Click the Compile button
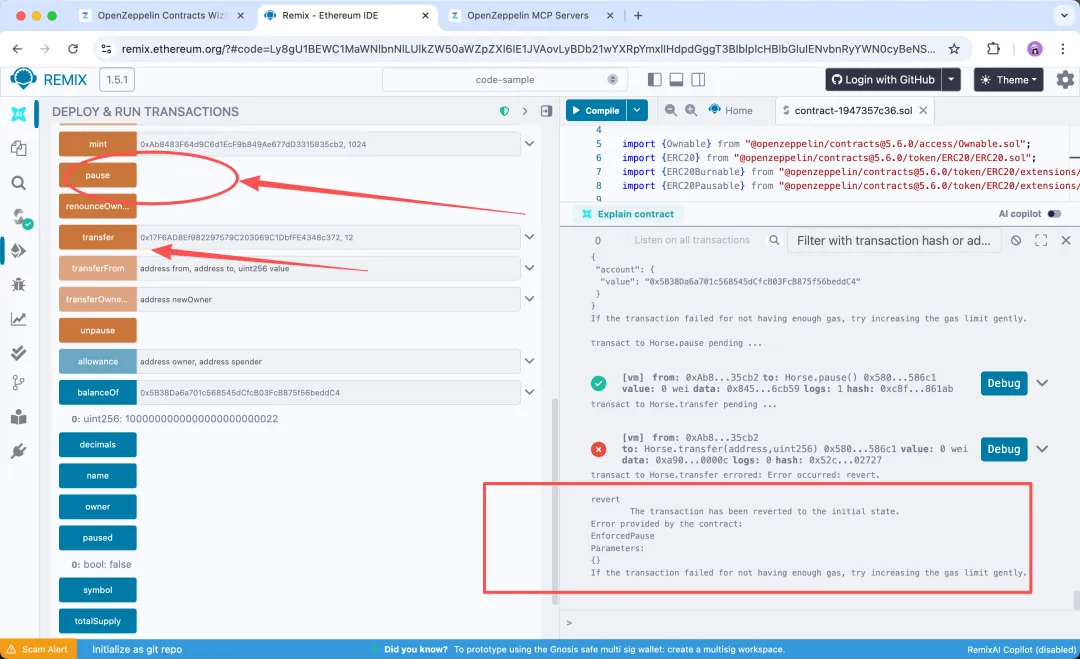 pos(596,110)
